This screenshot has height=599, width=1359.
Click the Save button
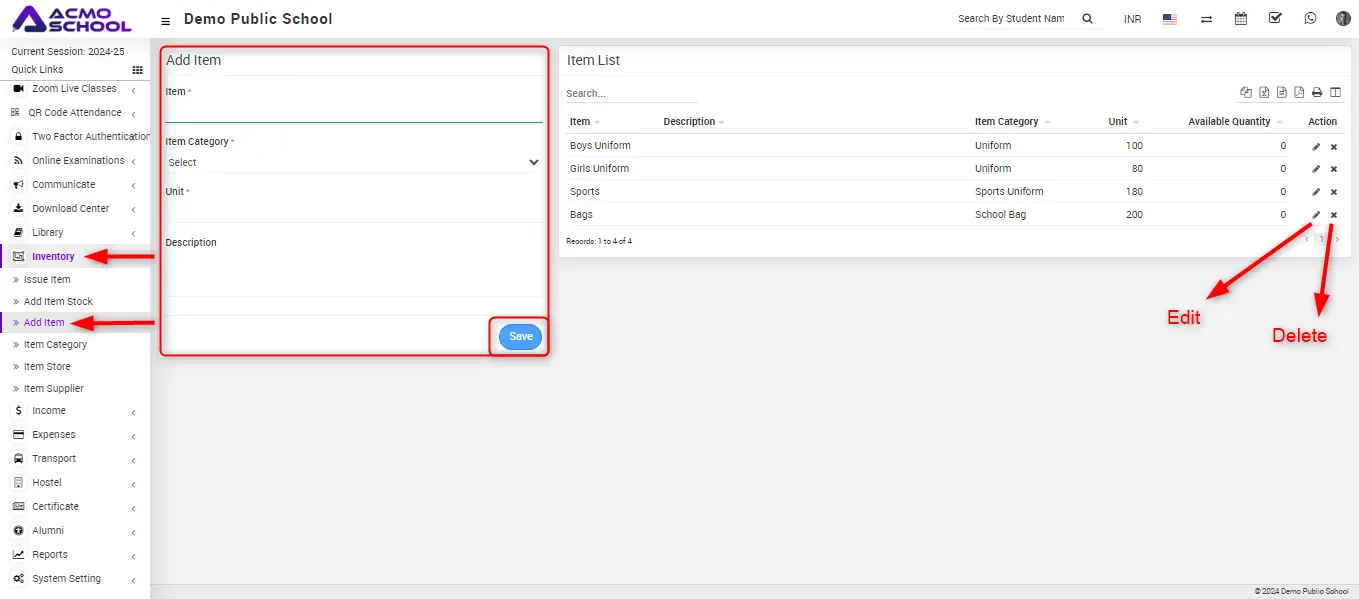coord(520,337)
